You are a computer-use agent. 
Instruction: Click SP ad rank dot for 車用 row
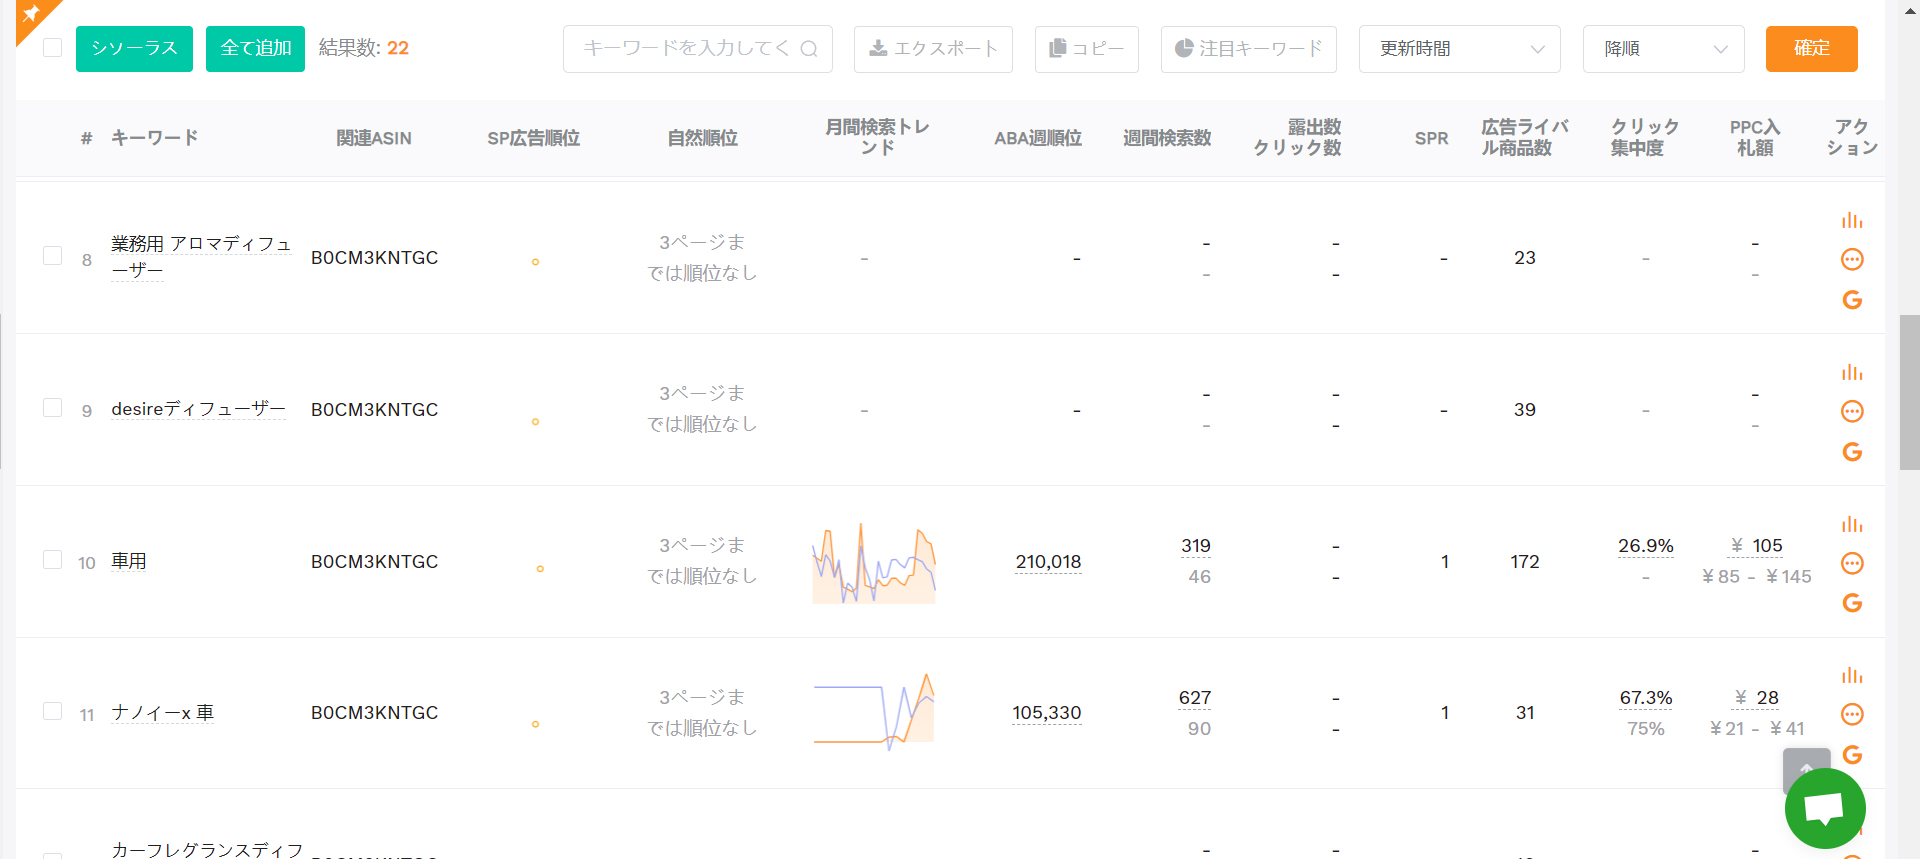[x=540, y=569]
